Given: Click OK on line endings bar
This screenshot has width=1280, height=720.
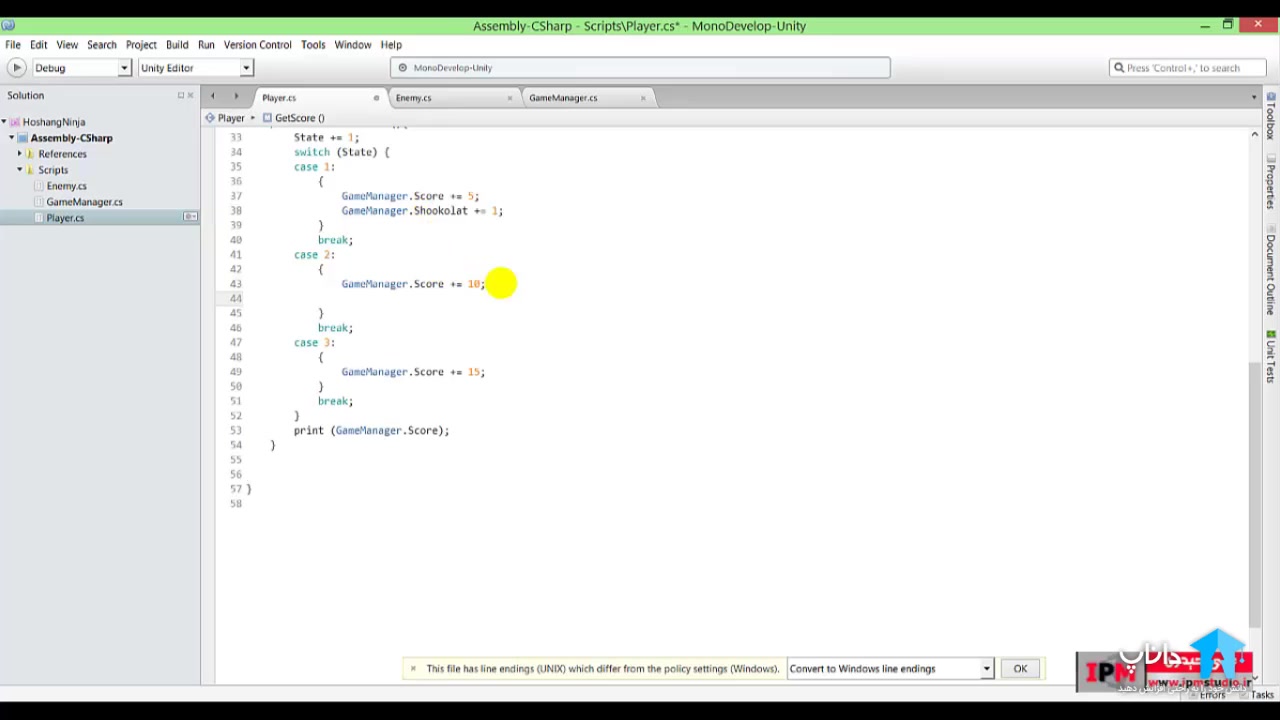Looking at the screenshot, I should tap(1020, 669).
